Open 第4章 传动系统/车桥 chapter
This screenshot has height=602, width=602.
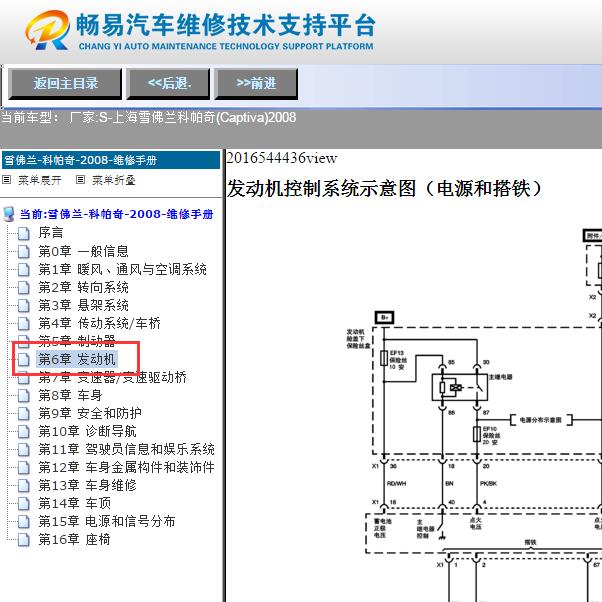99,323
